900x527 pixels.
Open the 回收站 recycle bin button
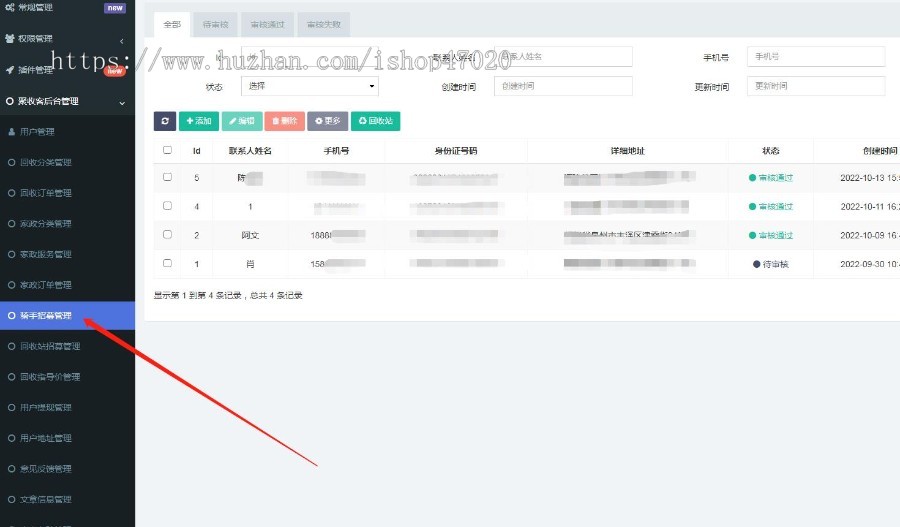(376, 121)
